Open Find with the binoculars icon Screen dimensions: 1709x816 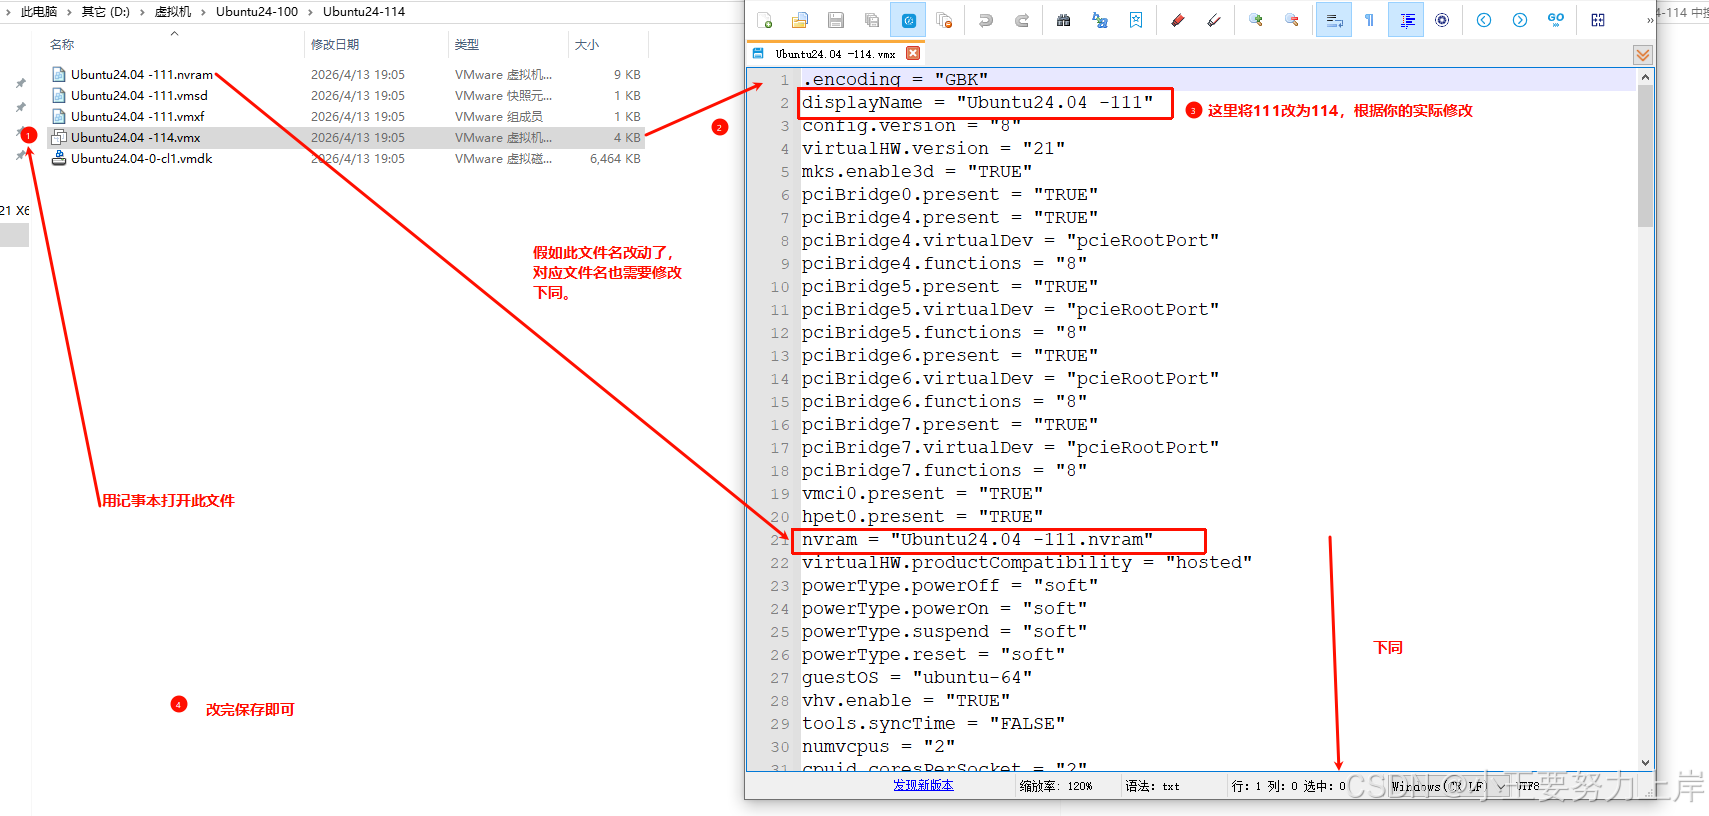[1064, 20]
